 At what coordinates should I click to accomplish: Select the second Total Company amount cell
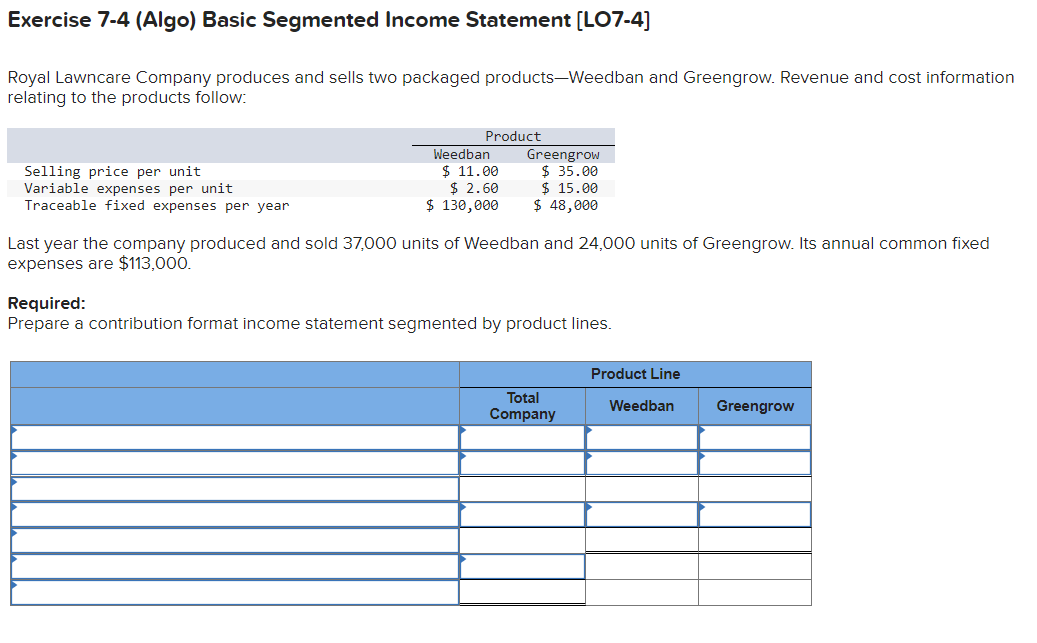521,463
